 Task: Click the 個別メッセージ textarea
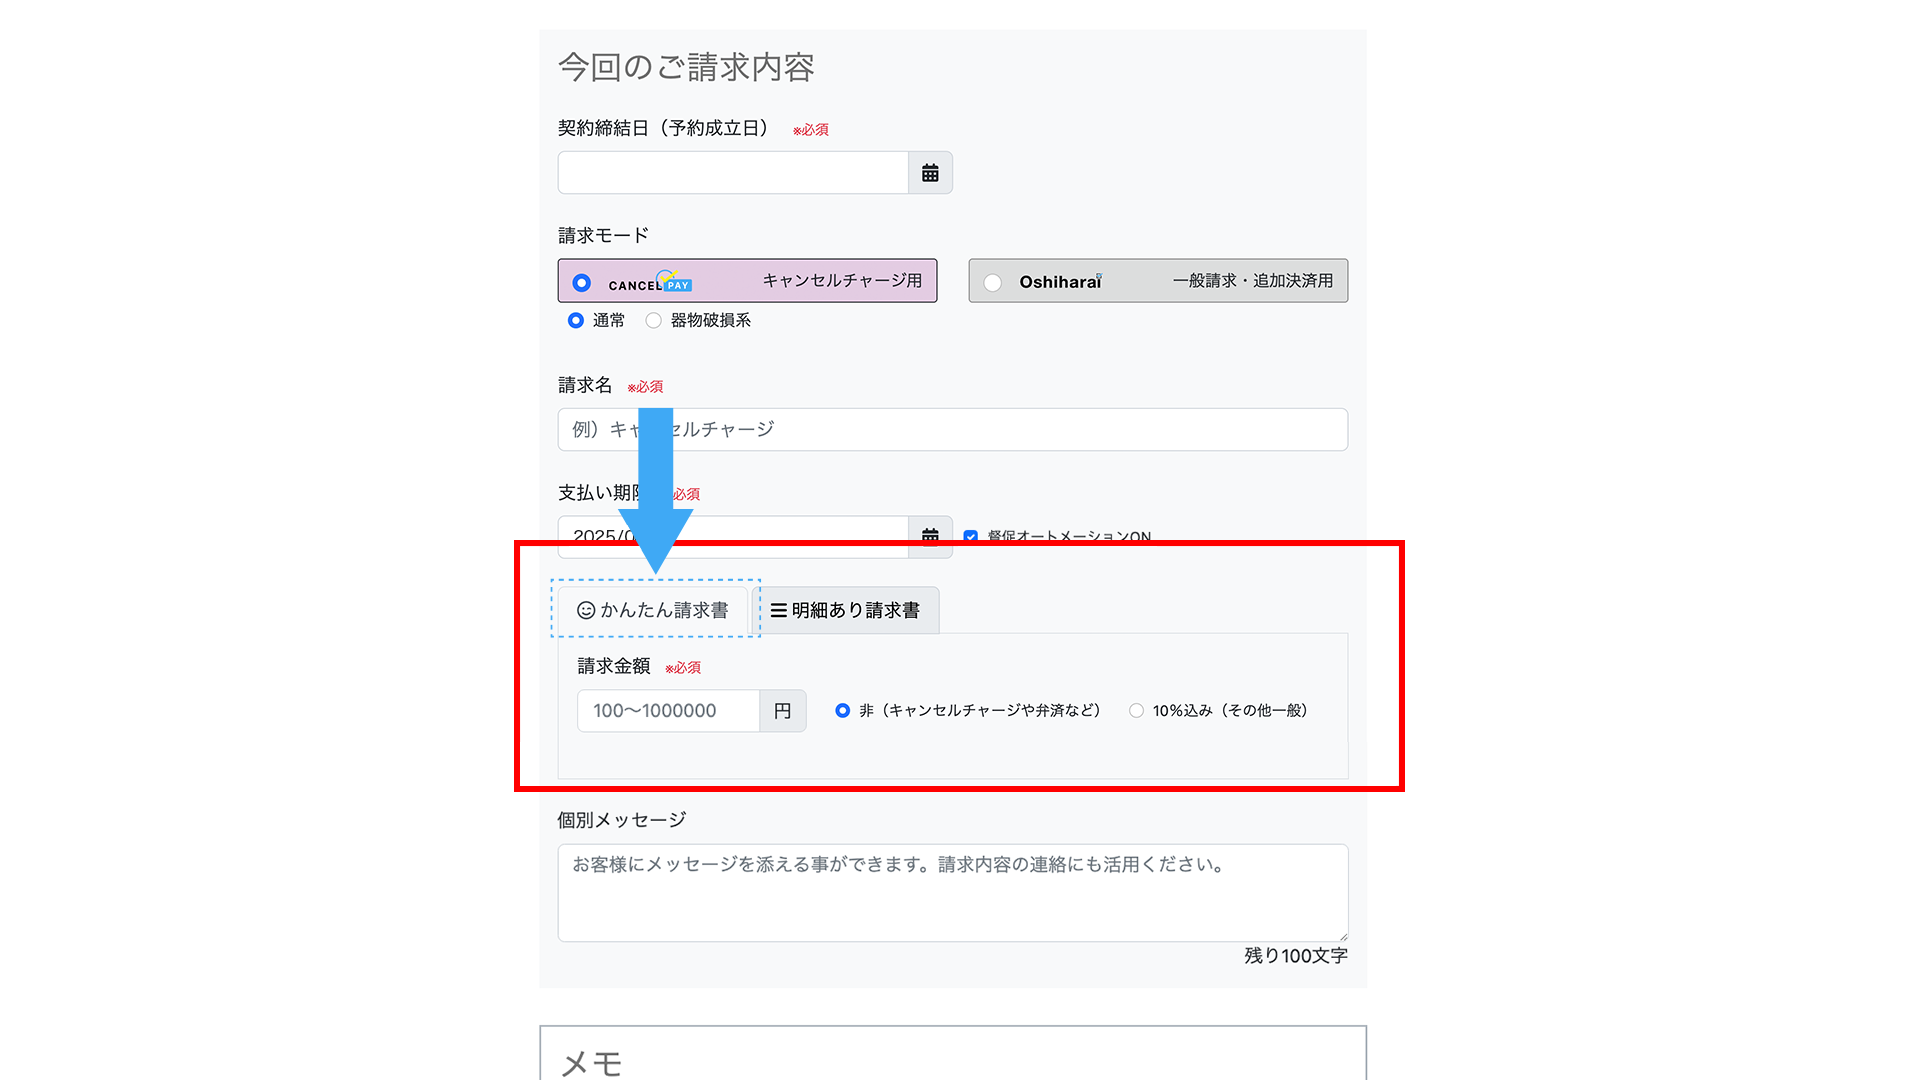click(x=952, y=892)
